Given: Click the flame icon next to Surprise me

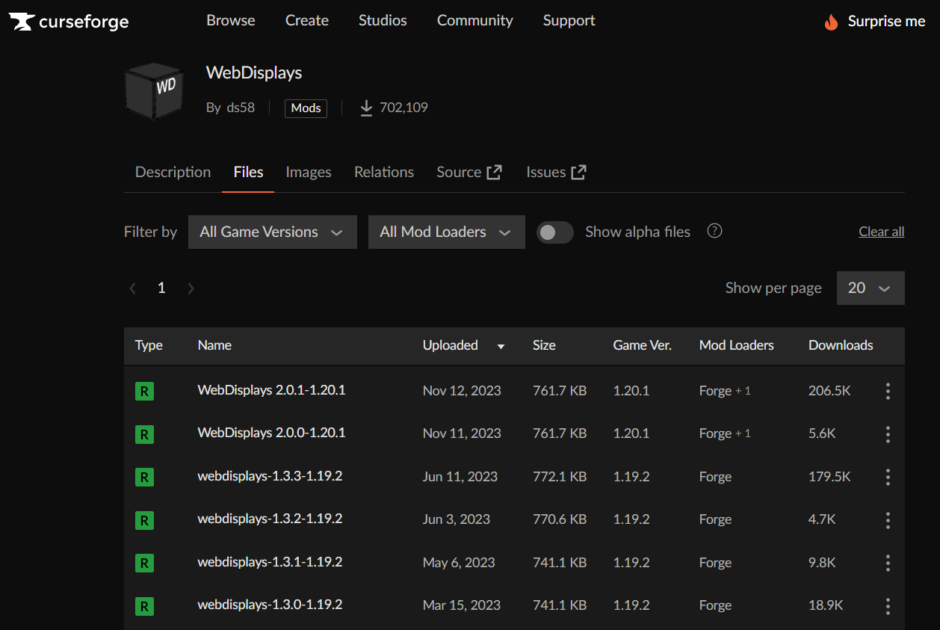Looking at the screenshot, I should pyautogui.click(x=829, y=20).
